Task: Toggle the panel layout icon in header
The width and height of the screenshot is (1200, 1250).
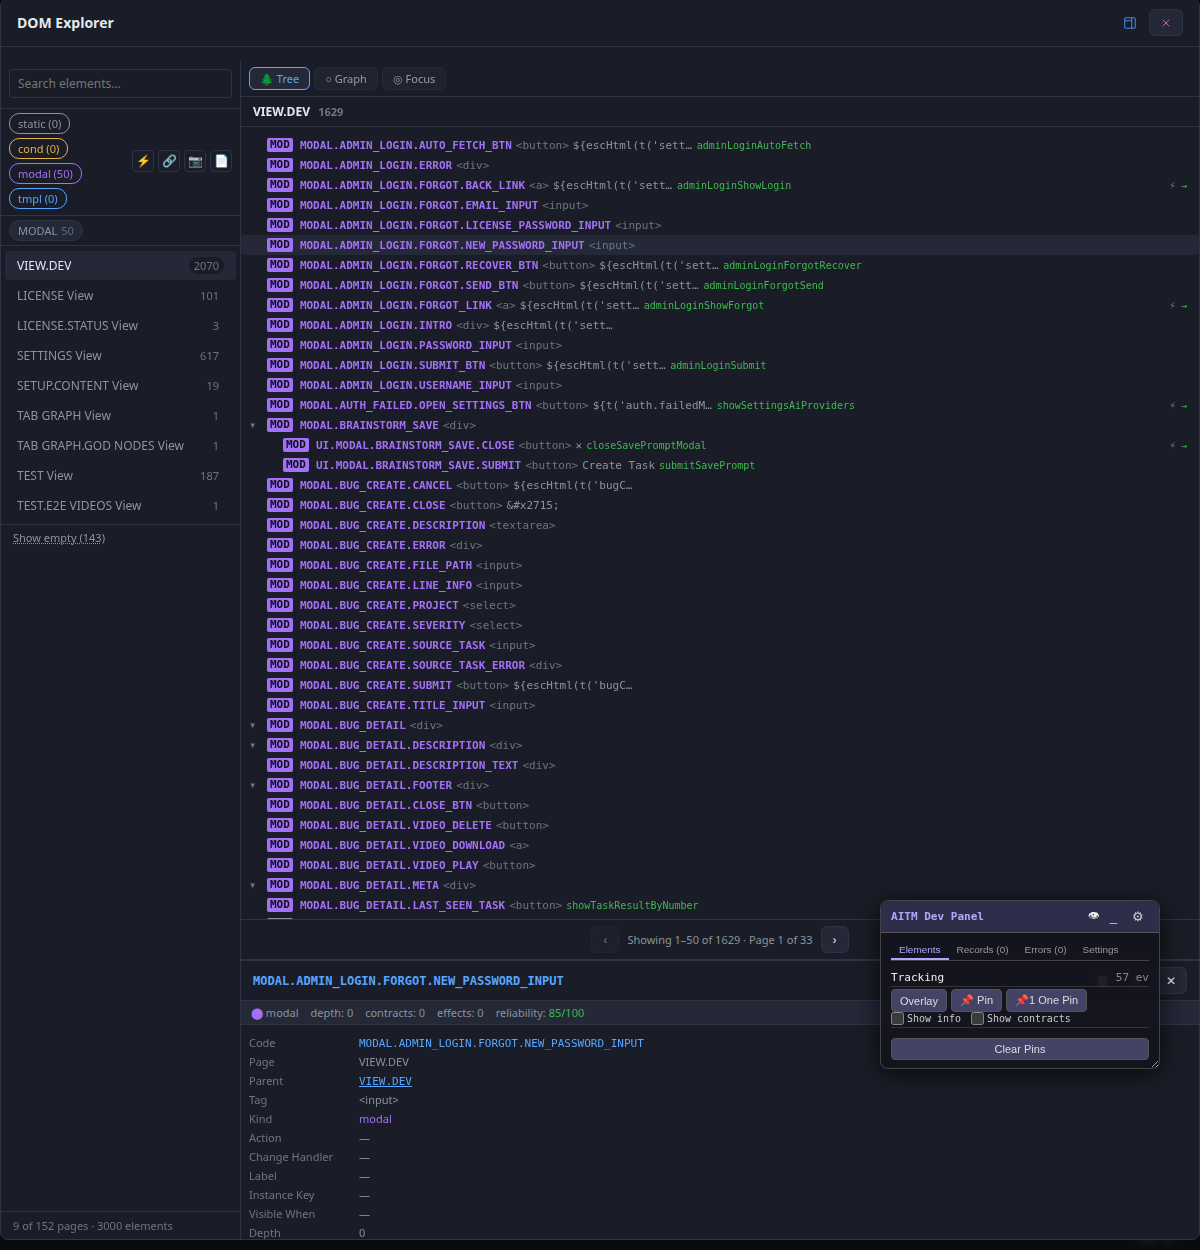Action: click(1130, 23)
